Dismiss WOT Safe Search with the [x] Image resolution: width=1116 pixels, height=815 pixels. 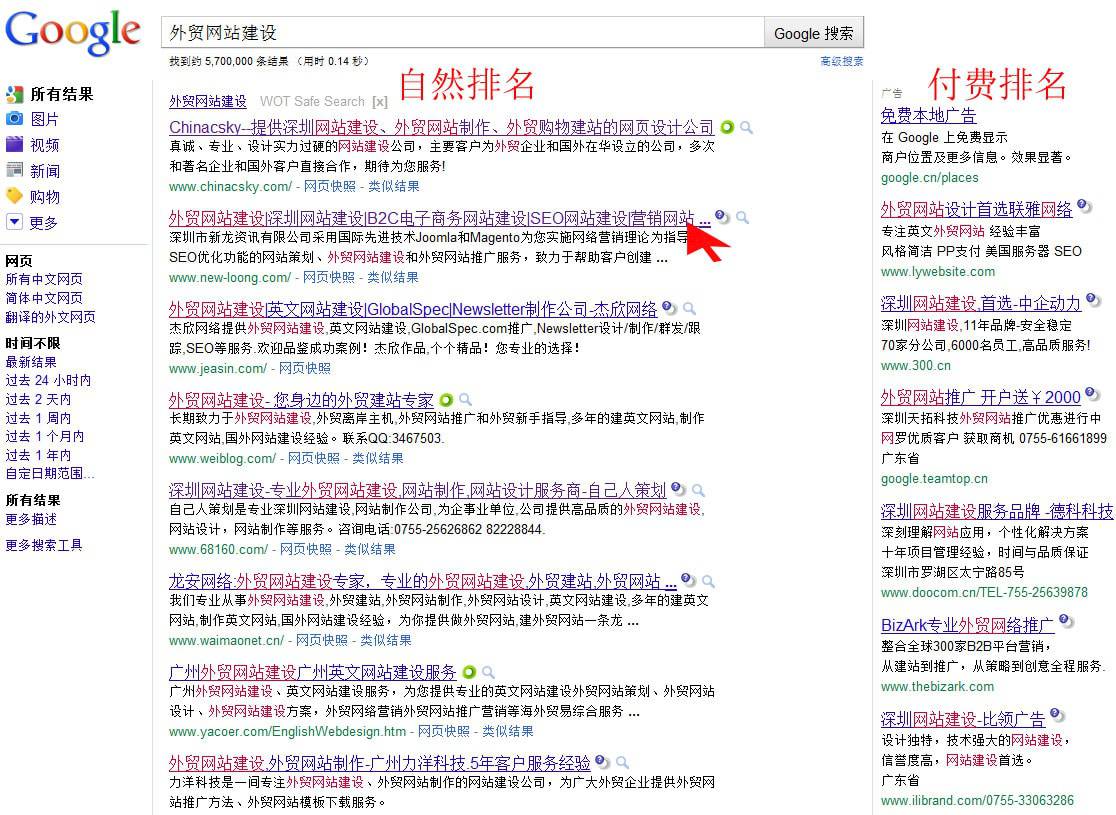[x=380, y=101]
